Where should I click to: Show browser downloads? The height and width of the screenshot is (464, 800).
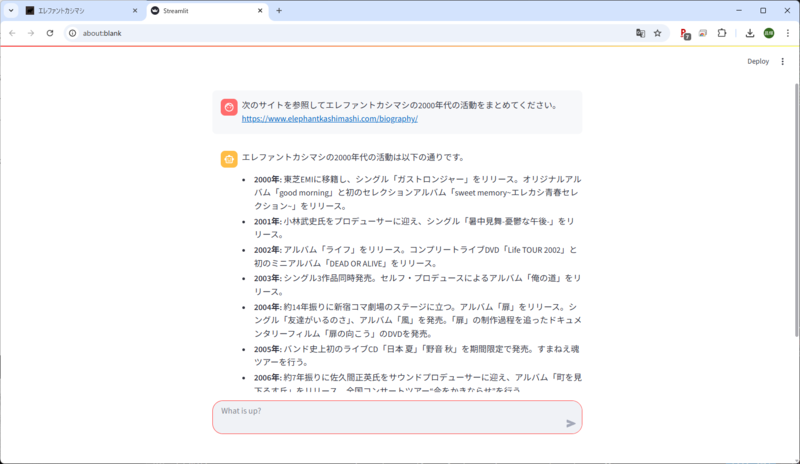749,33
